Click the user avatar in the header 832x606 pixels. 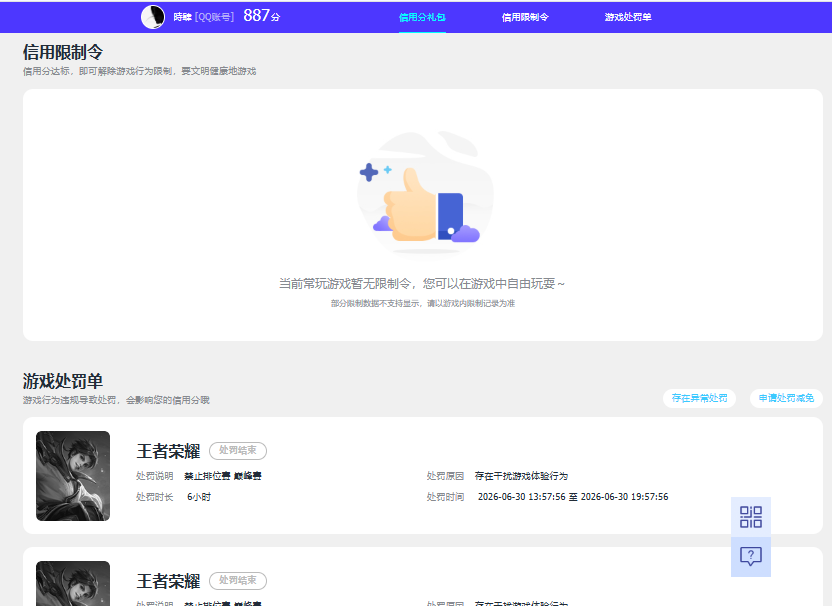(x=153, y=17)
